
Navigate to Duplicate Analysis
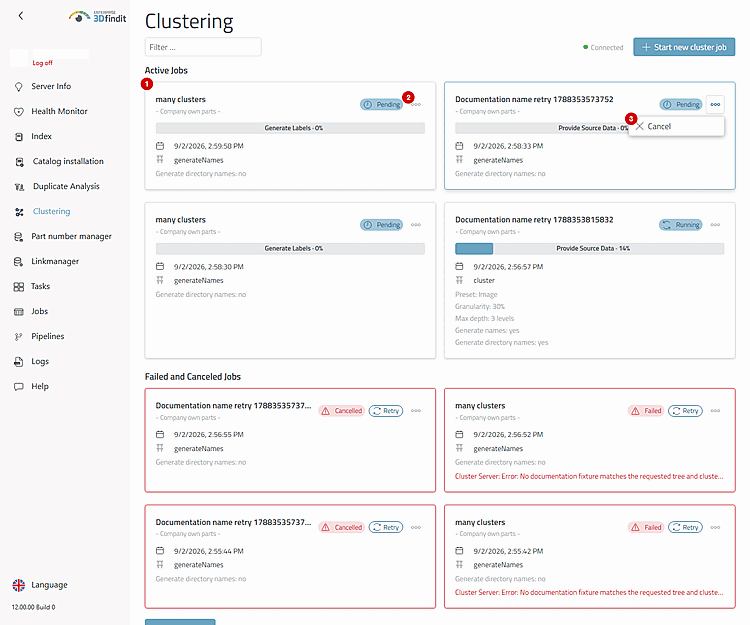pos(66,186)
